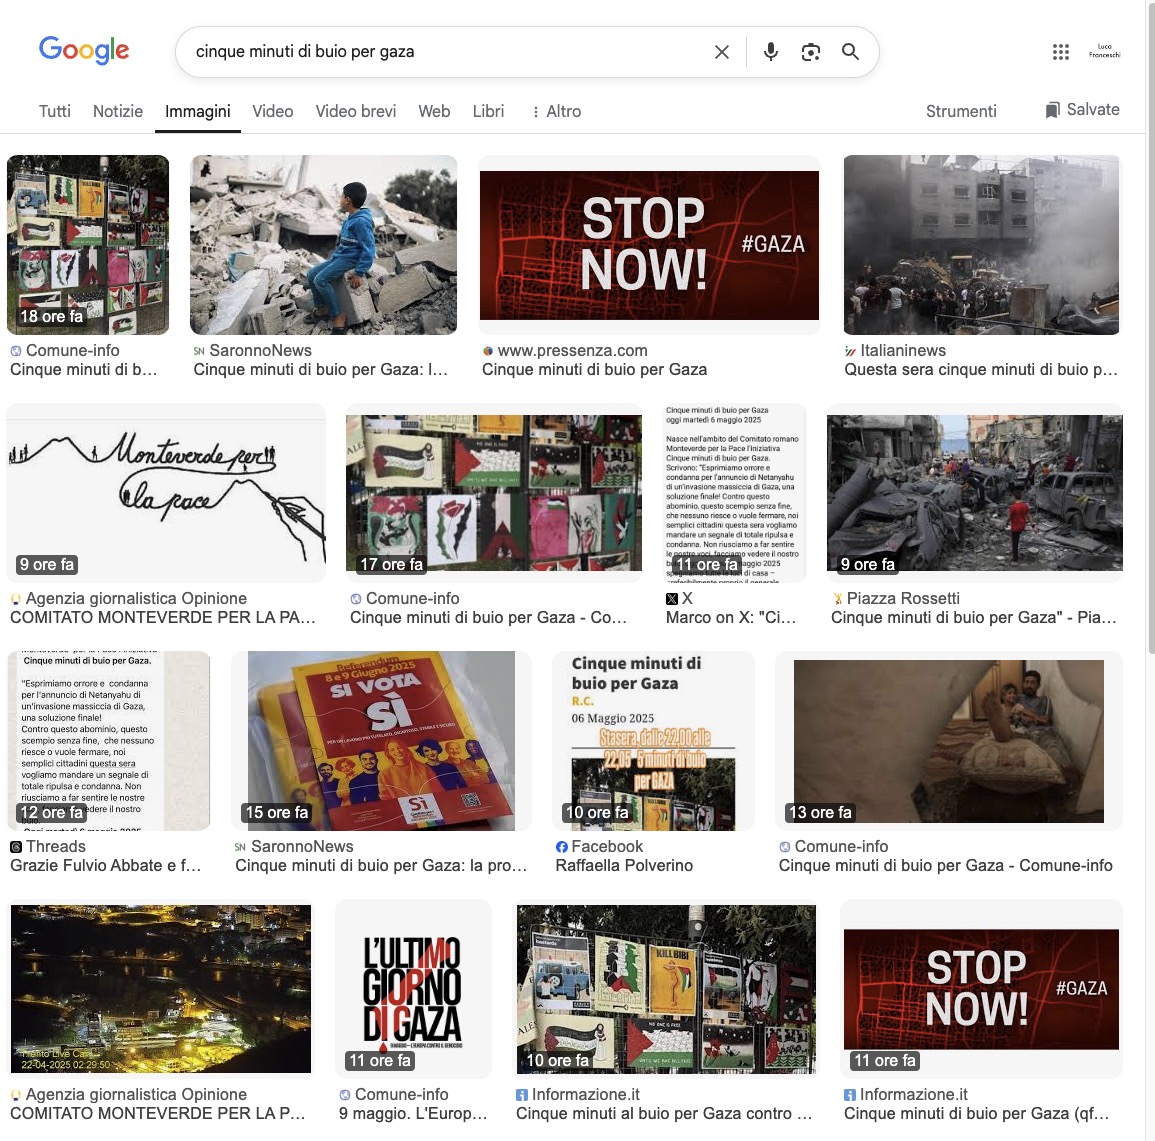Switch to the Notizie tab
1155x1141 pixels.
[x=118, y=111]
